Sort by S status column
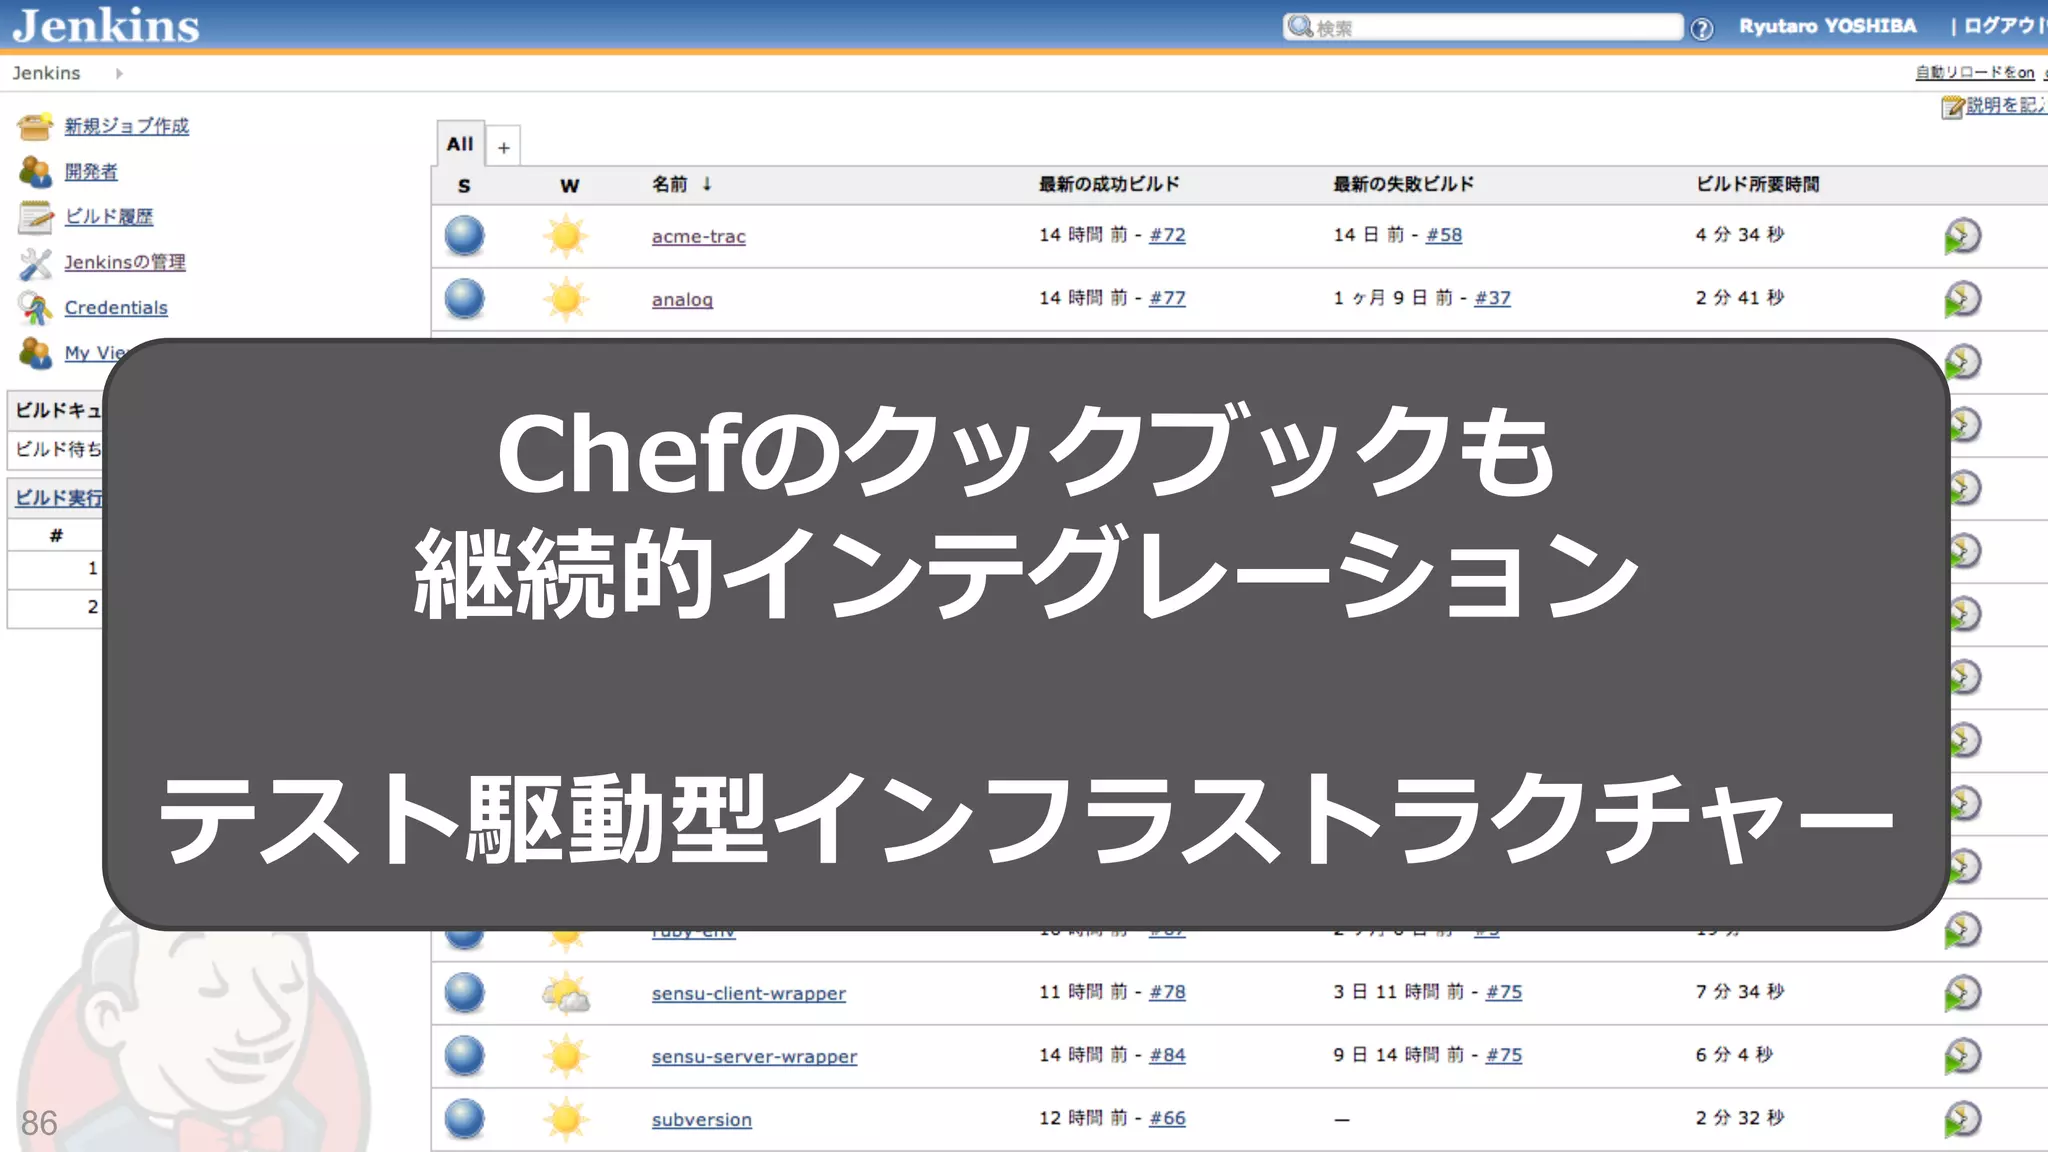This screenshot has height=1152, width=2048. point(464,186)
